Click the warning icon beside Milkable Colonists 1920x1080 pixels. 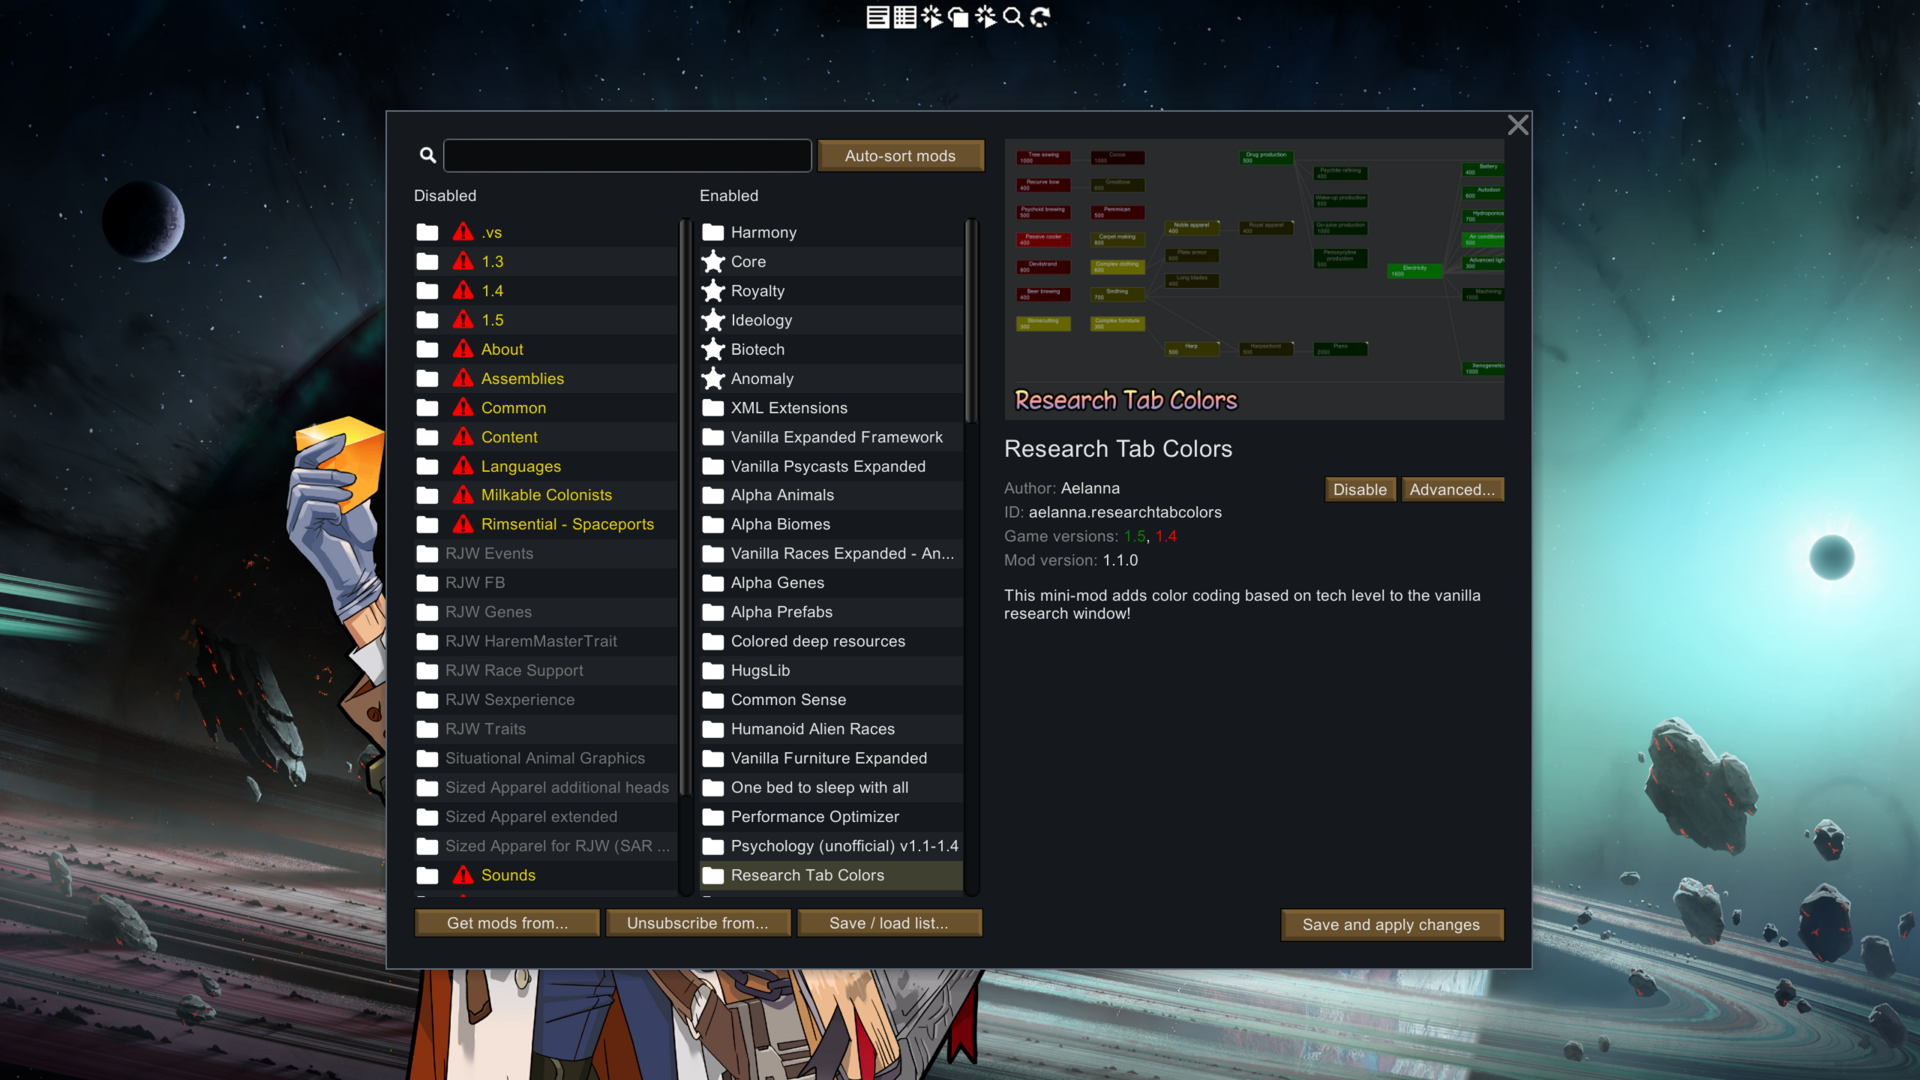click(x=463, y=495)
